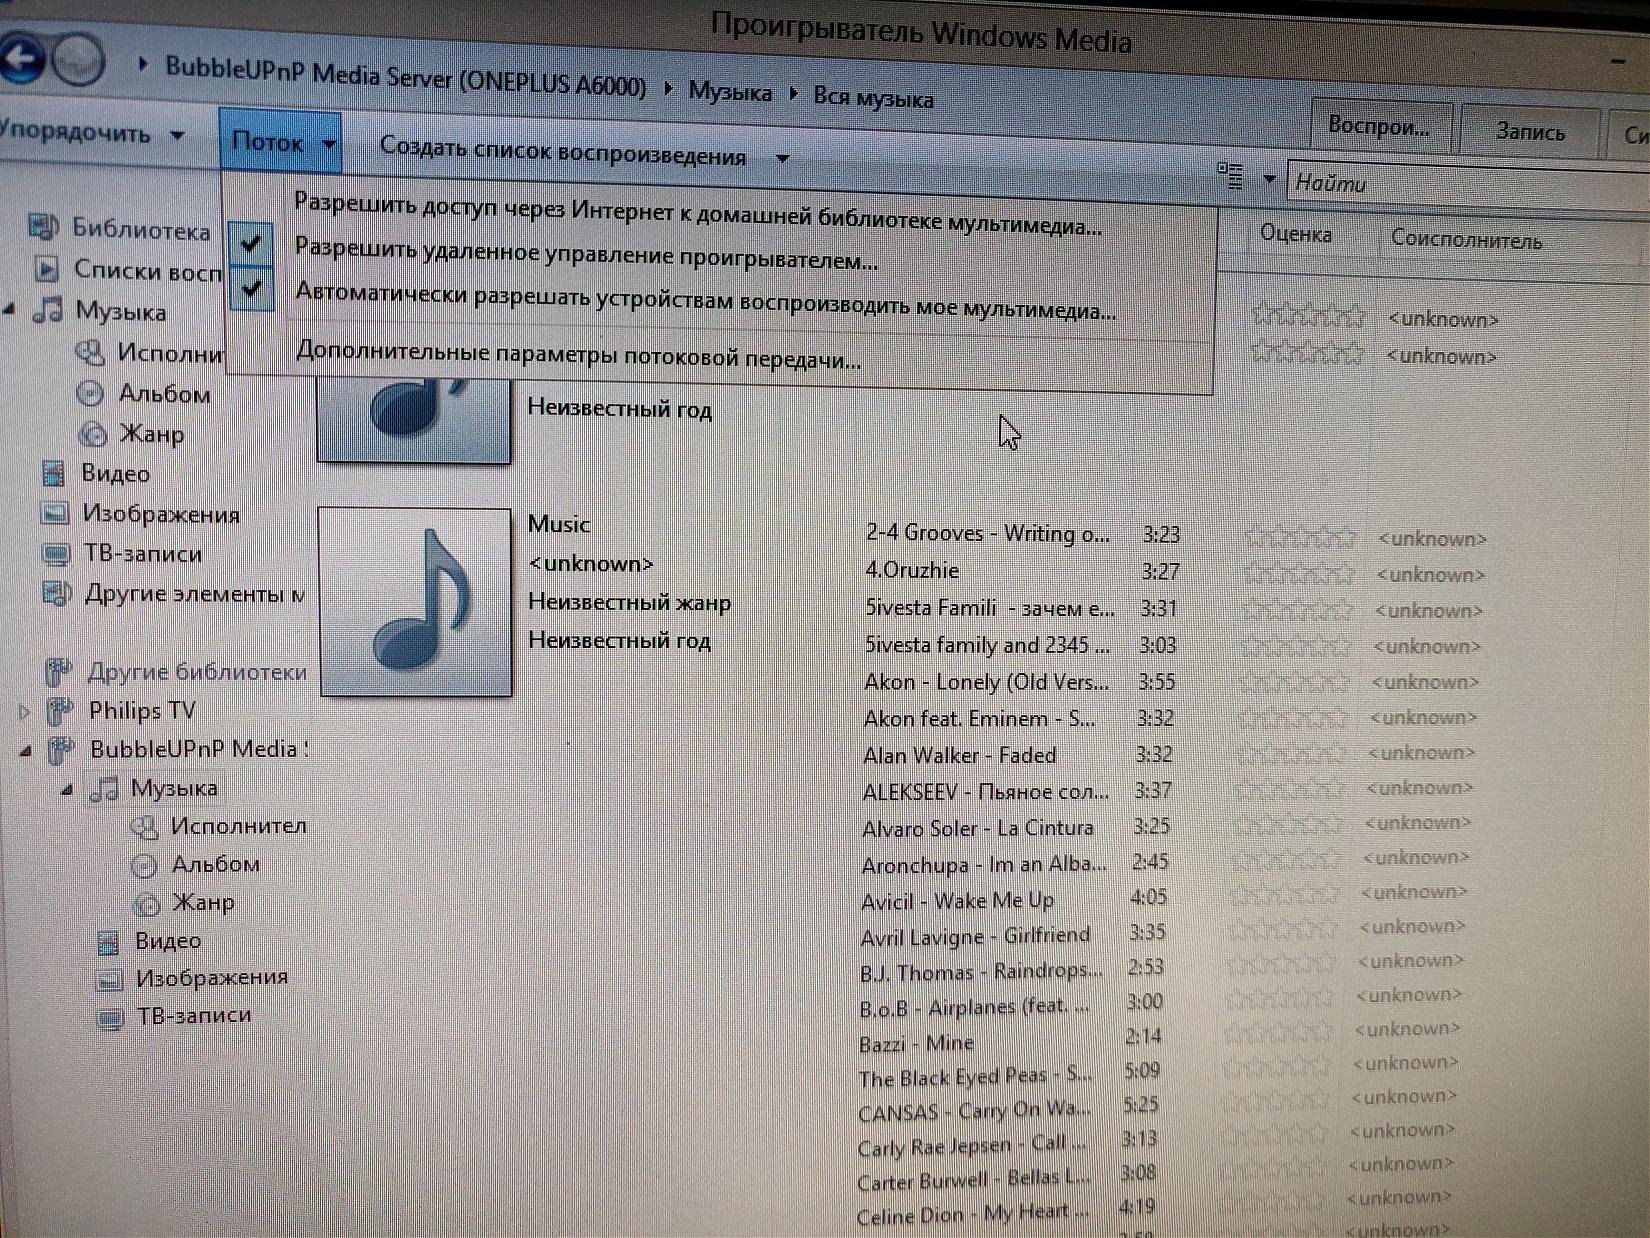Go back with the round Back arrow
Viewport: 1650px width, 1238px height.
pos(20,57)
